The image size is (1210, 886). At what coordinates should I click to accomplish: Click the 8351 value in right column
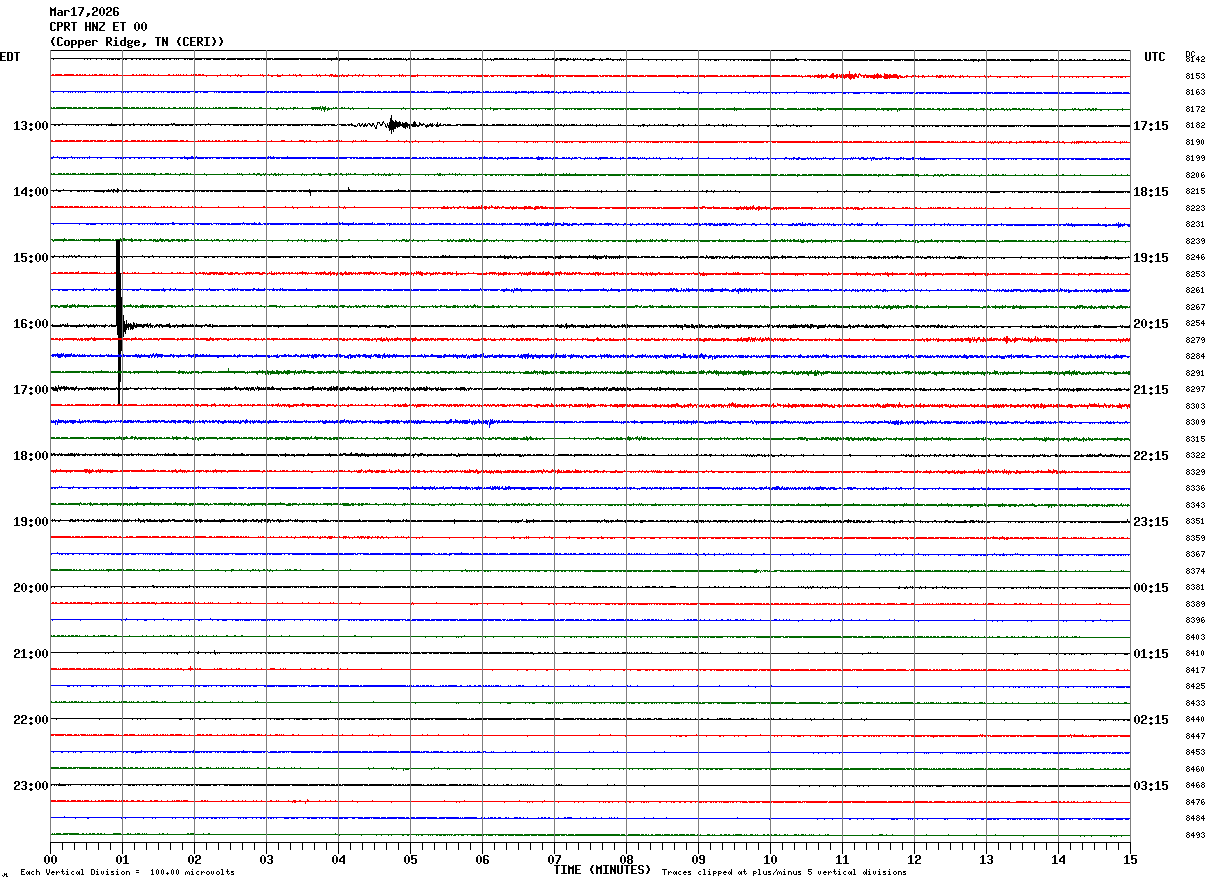pos(1195,522)
